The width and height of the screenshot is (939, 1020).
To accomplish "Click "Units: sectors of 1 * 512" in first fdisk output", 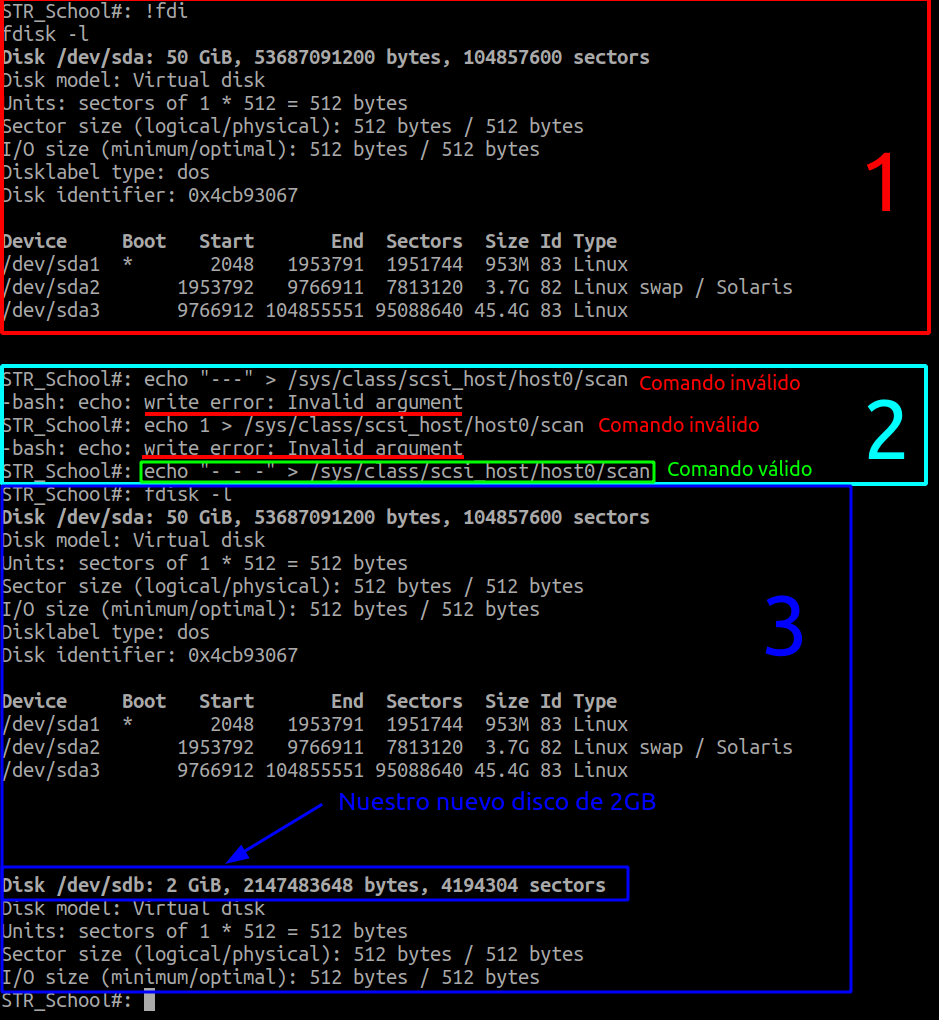I will 205,103.
